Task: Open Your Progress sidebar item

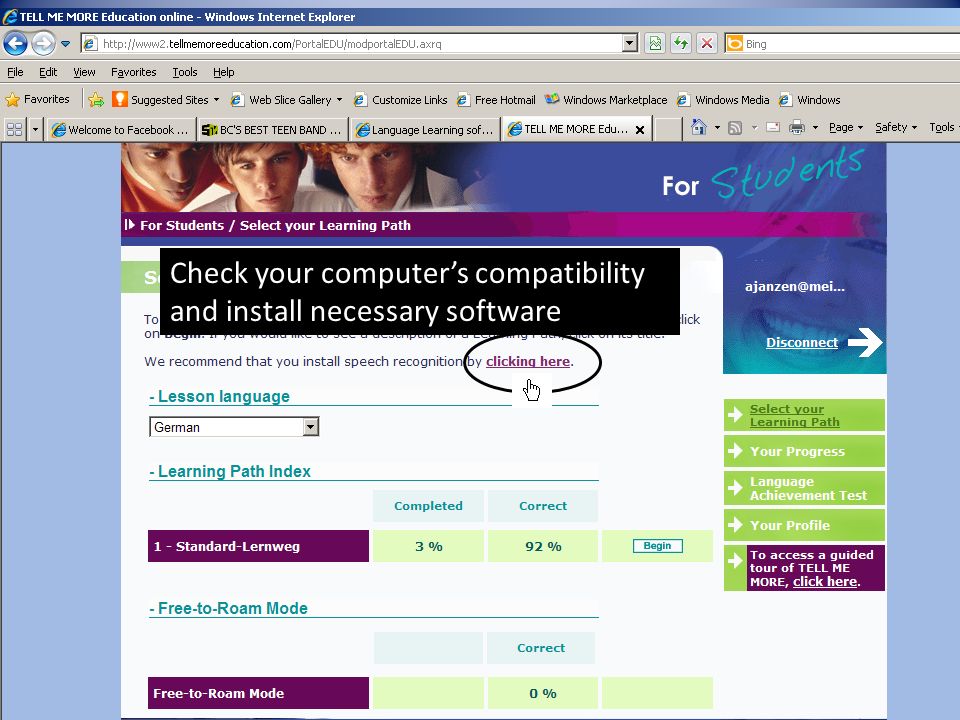Action: pyautogui.click(x=804, y=451)
